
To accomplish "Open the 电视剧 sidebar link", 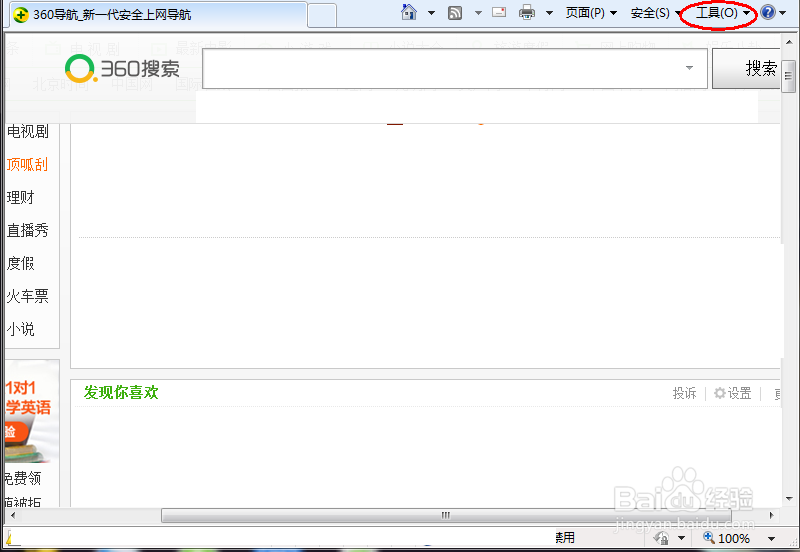I will coord(28,132).
